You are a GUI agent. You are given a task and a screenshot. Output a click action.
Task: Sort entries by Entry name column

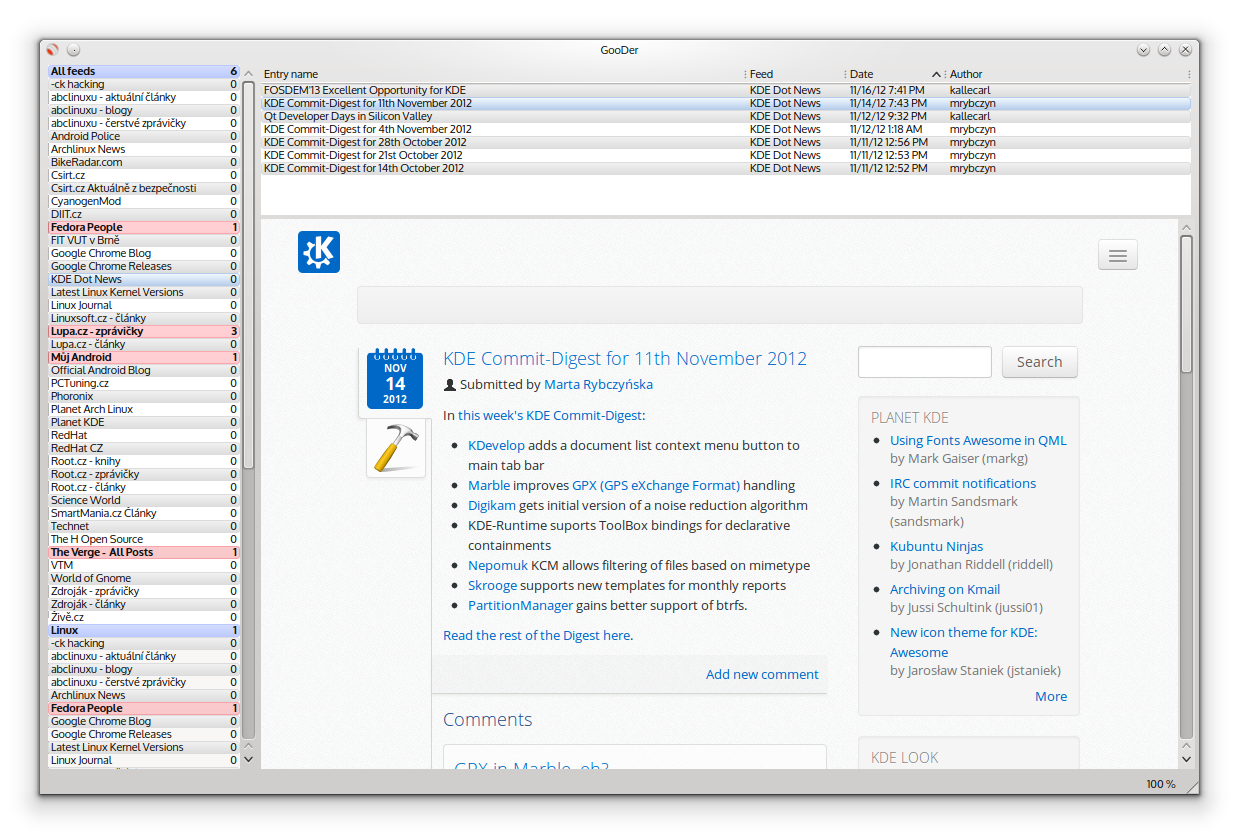pos(503,74)
